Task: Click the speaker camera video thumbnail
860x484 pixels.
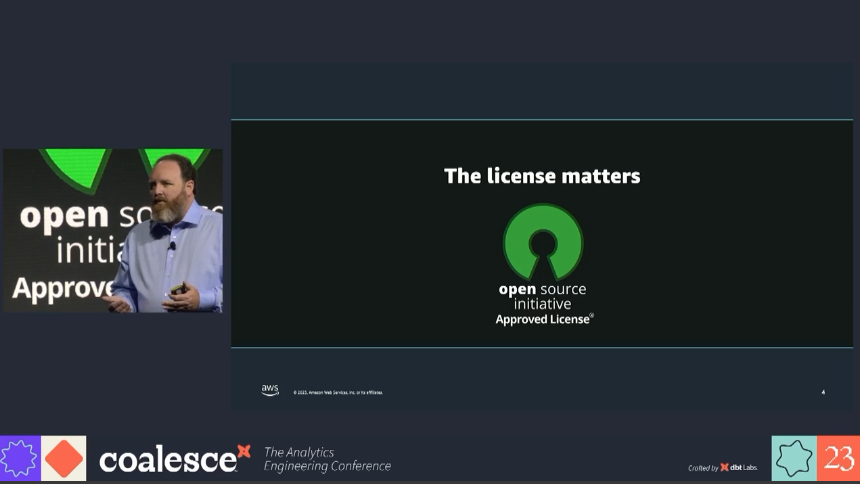Action: (x=113, y=230)
